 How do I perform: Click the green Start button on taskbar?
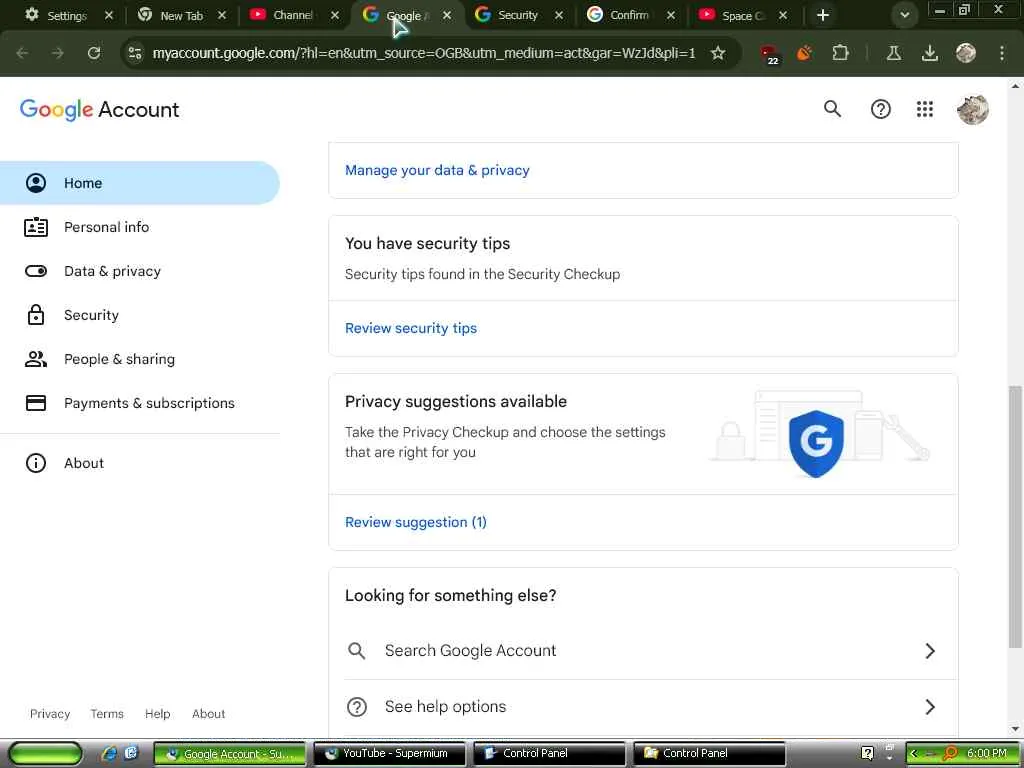tap(45, 754)
